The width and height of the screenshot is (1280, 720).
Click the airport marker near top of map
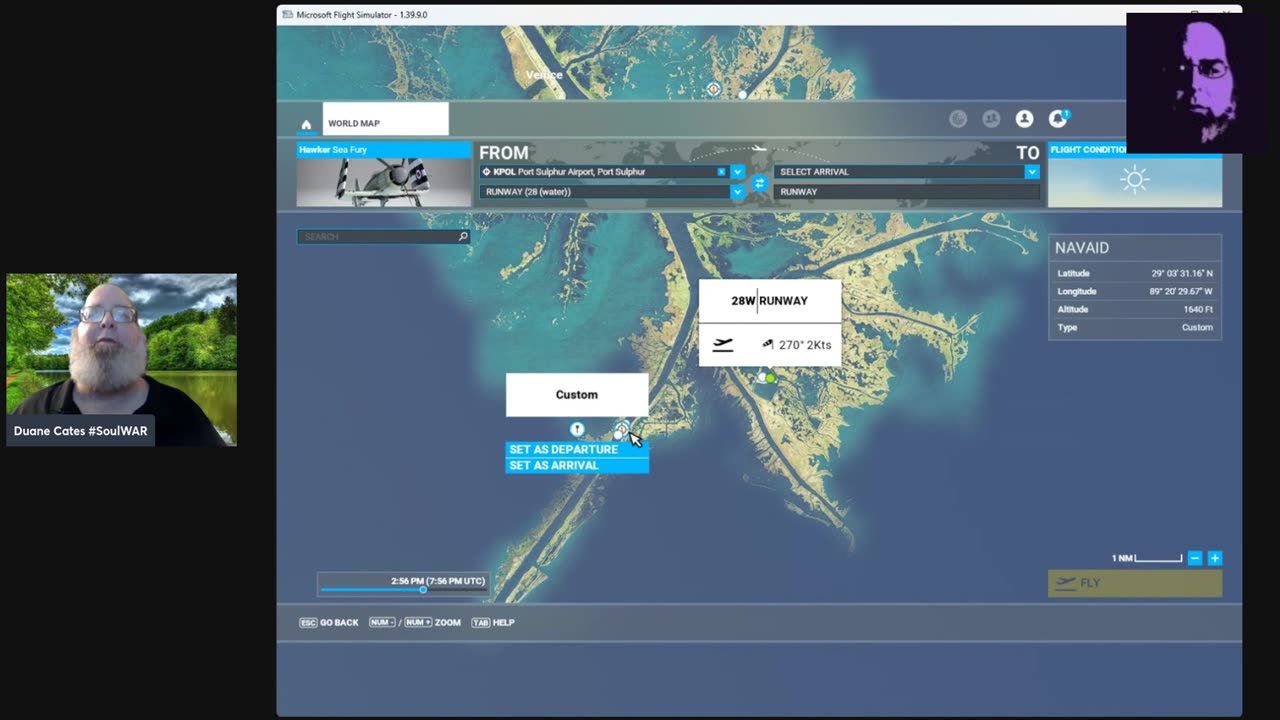(x=713, y=89)
